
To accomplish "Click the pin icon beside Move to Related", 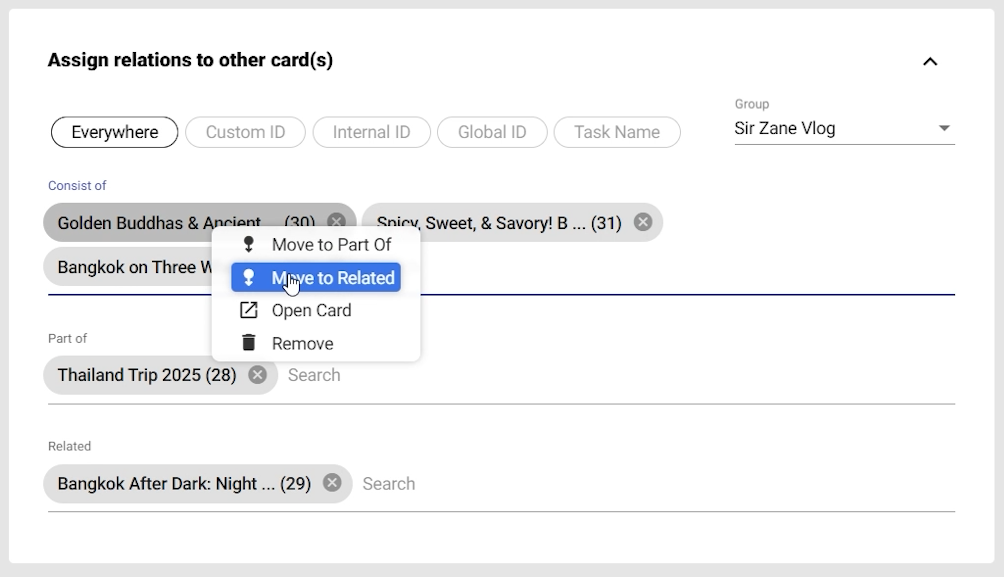I will [x=249, y=278].
